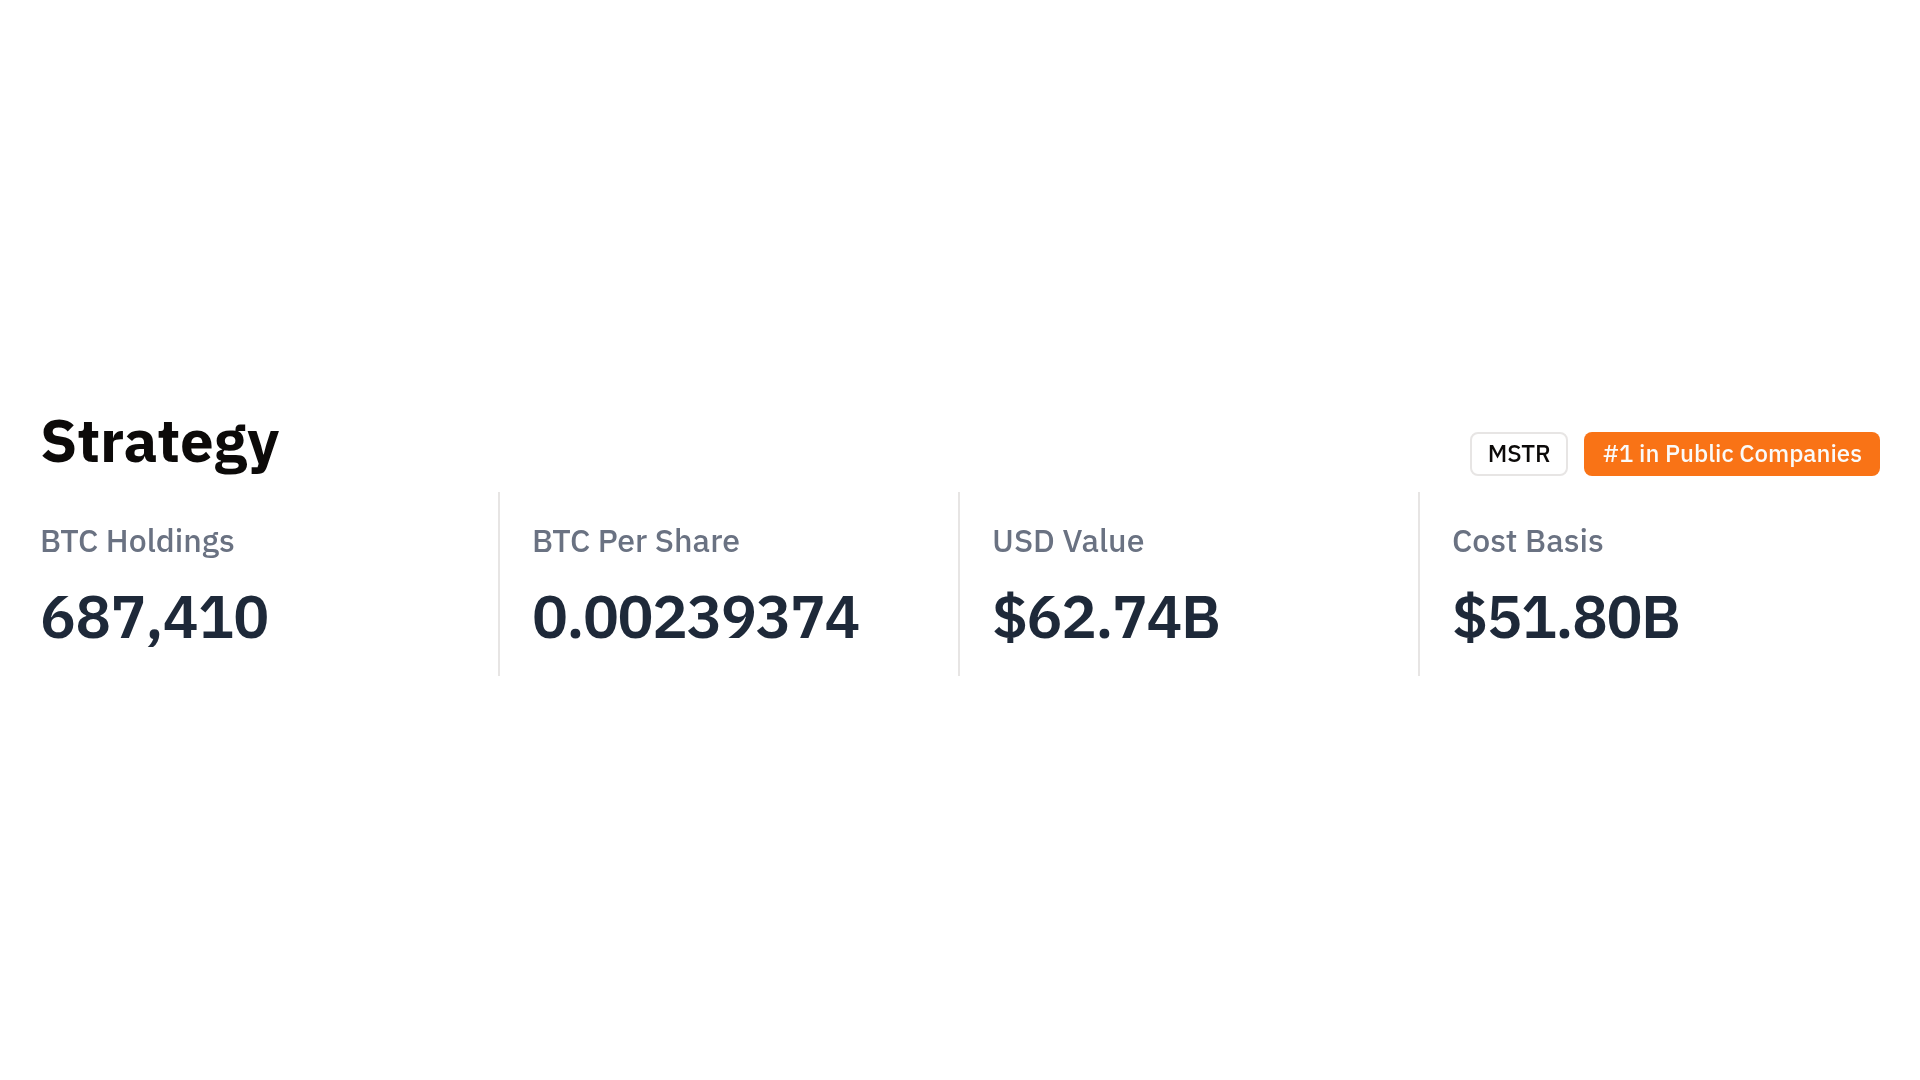Click divider between BTC Per Share and USD Value
Image resolution: width=1920 pixels, height=1080 pixels.
coord(959,584)
